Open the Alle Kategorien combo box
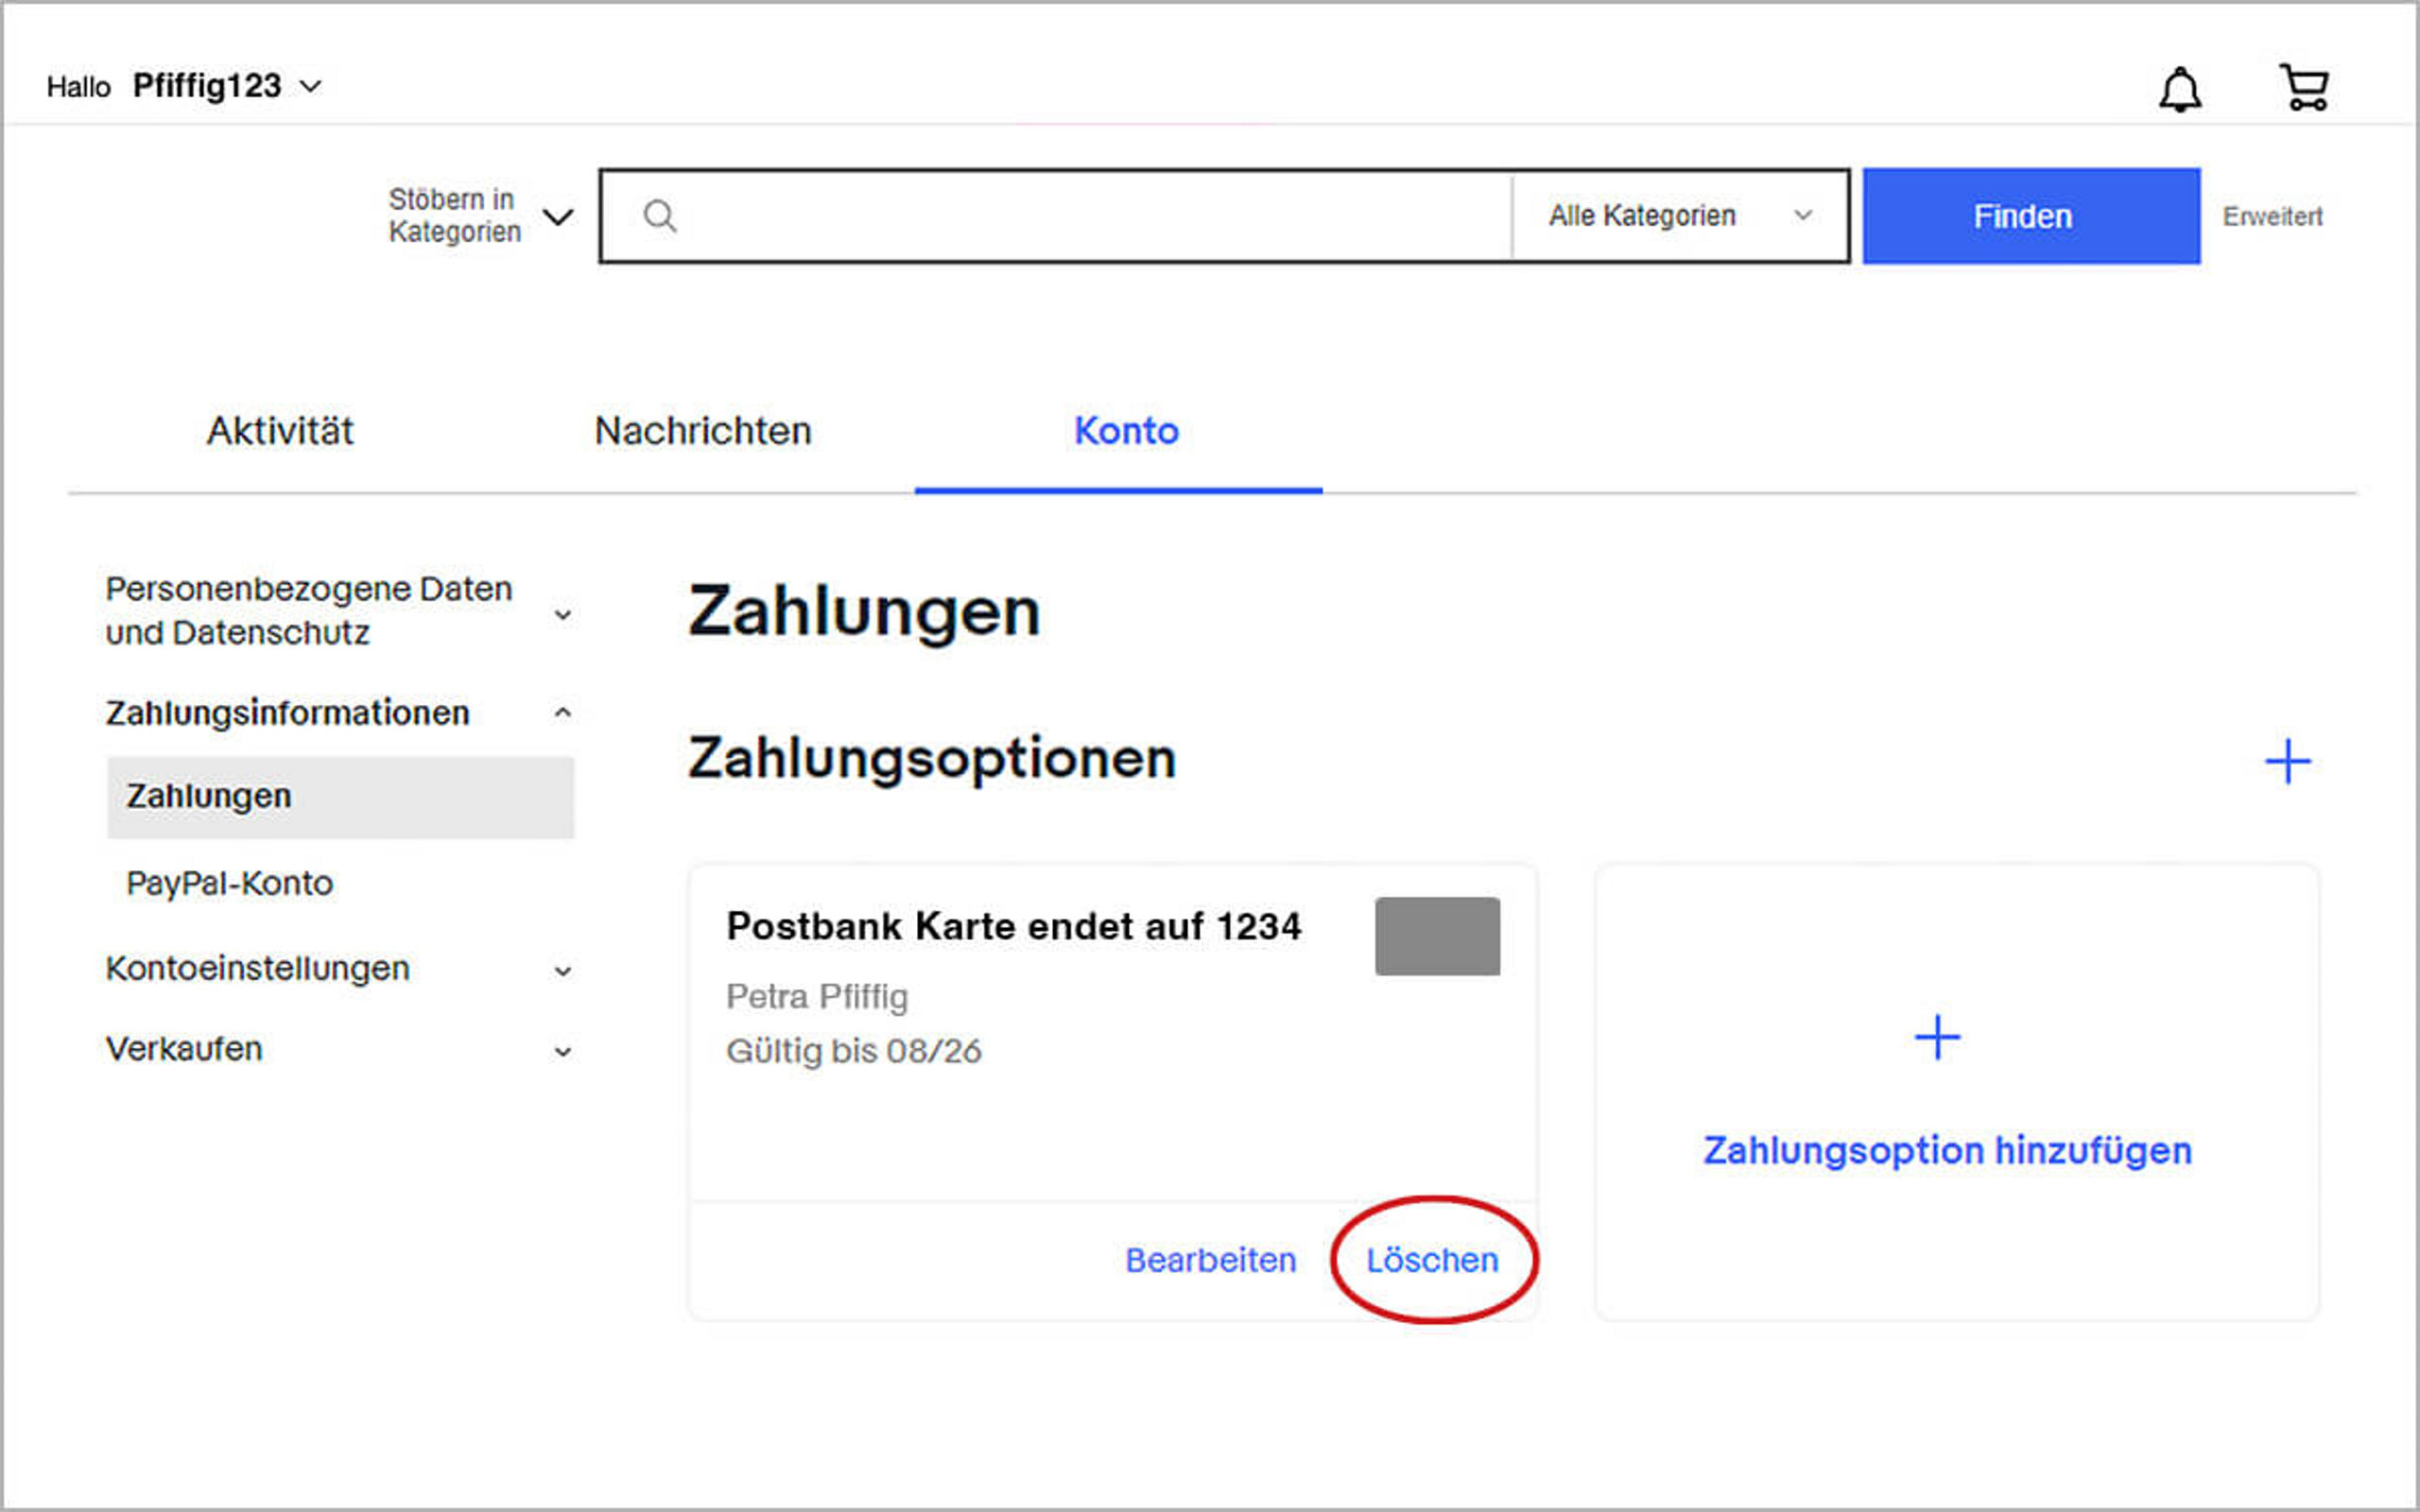Image resolution: width=2420 pixels, height=1512 pixels. pos(1679,216)
